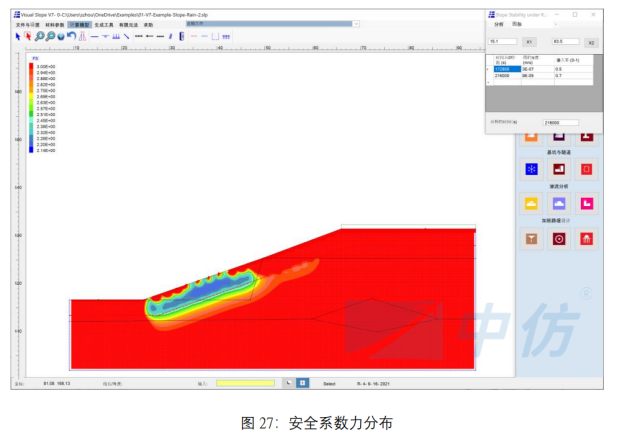Click the red house icon in side panel

(x=587, y=239)
